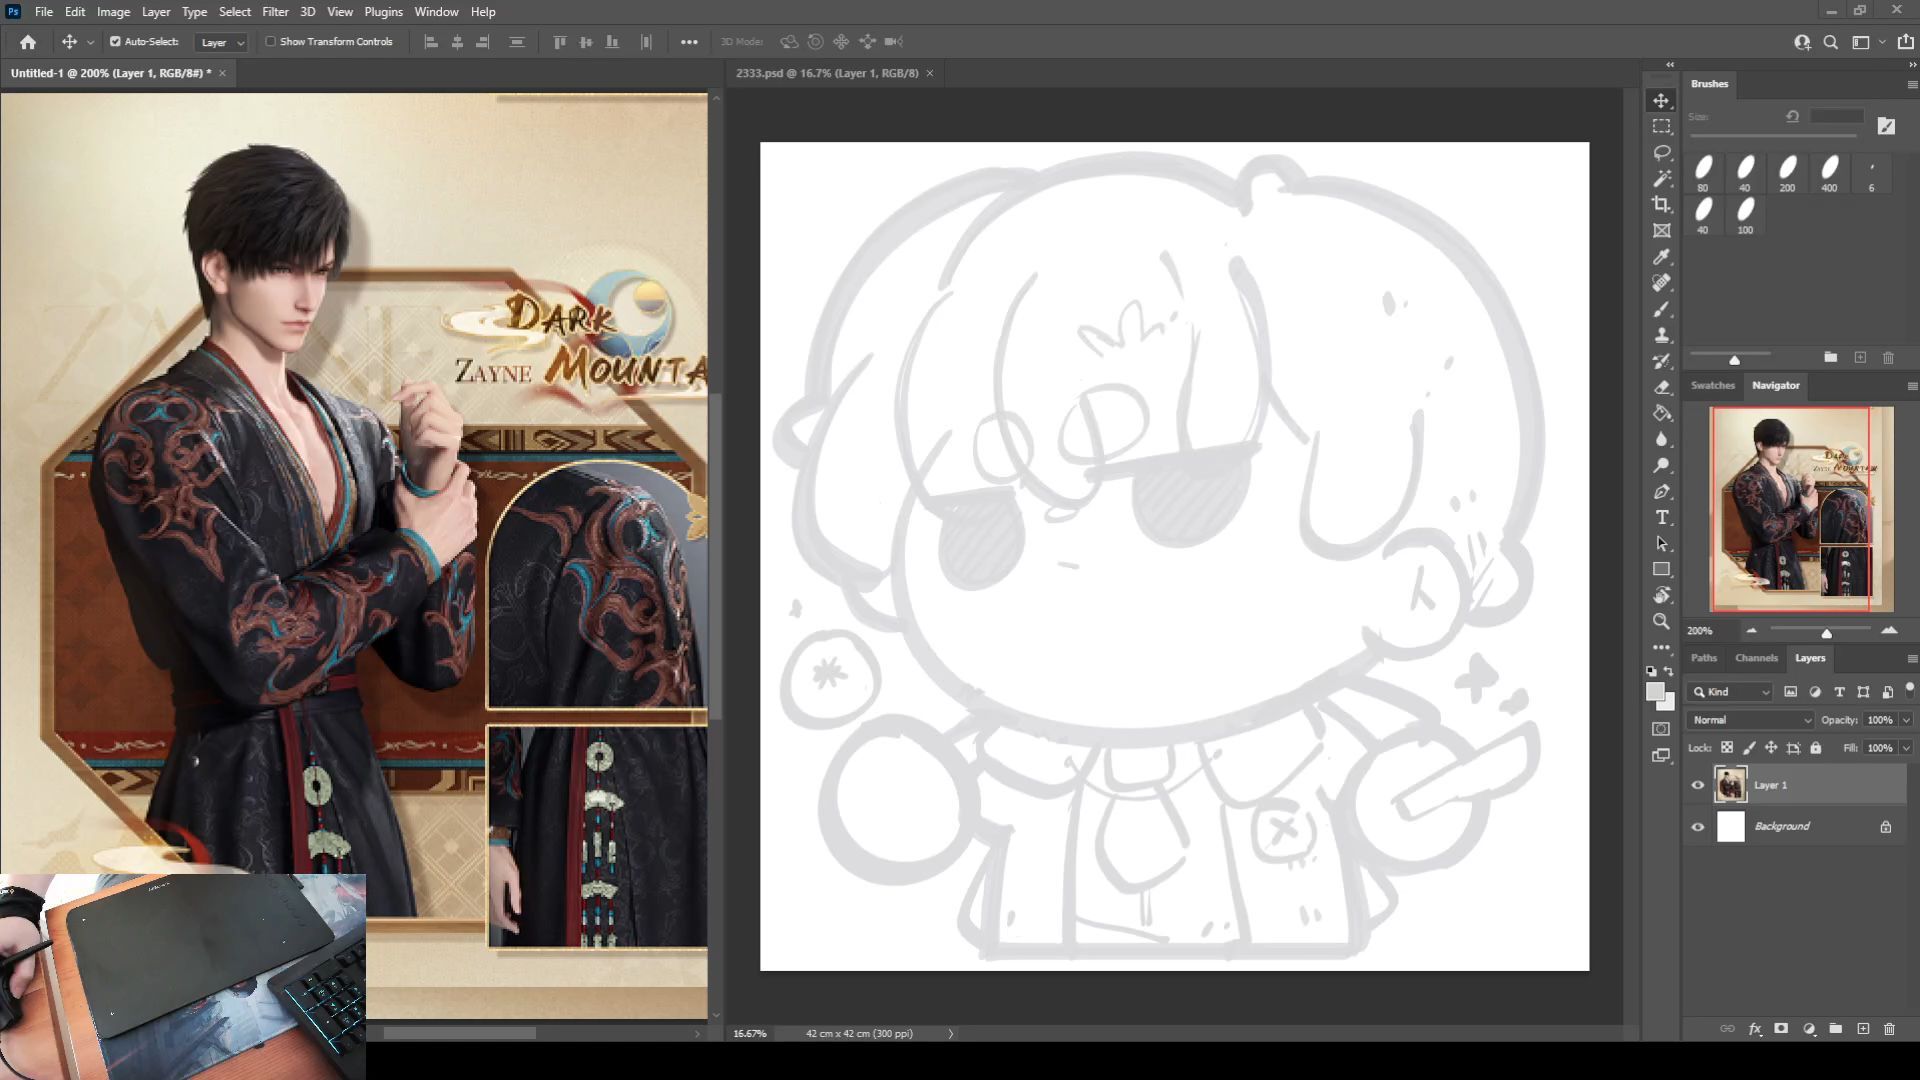
Task: Click the Home button in options bar
Action: coord(28,42)
